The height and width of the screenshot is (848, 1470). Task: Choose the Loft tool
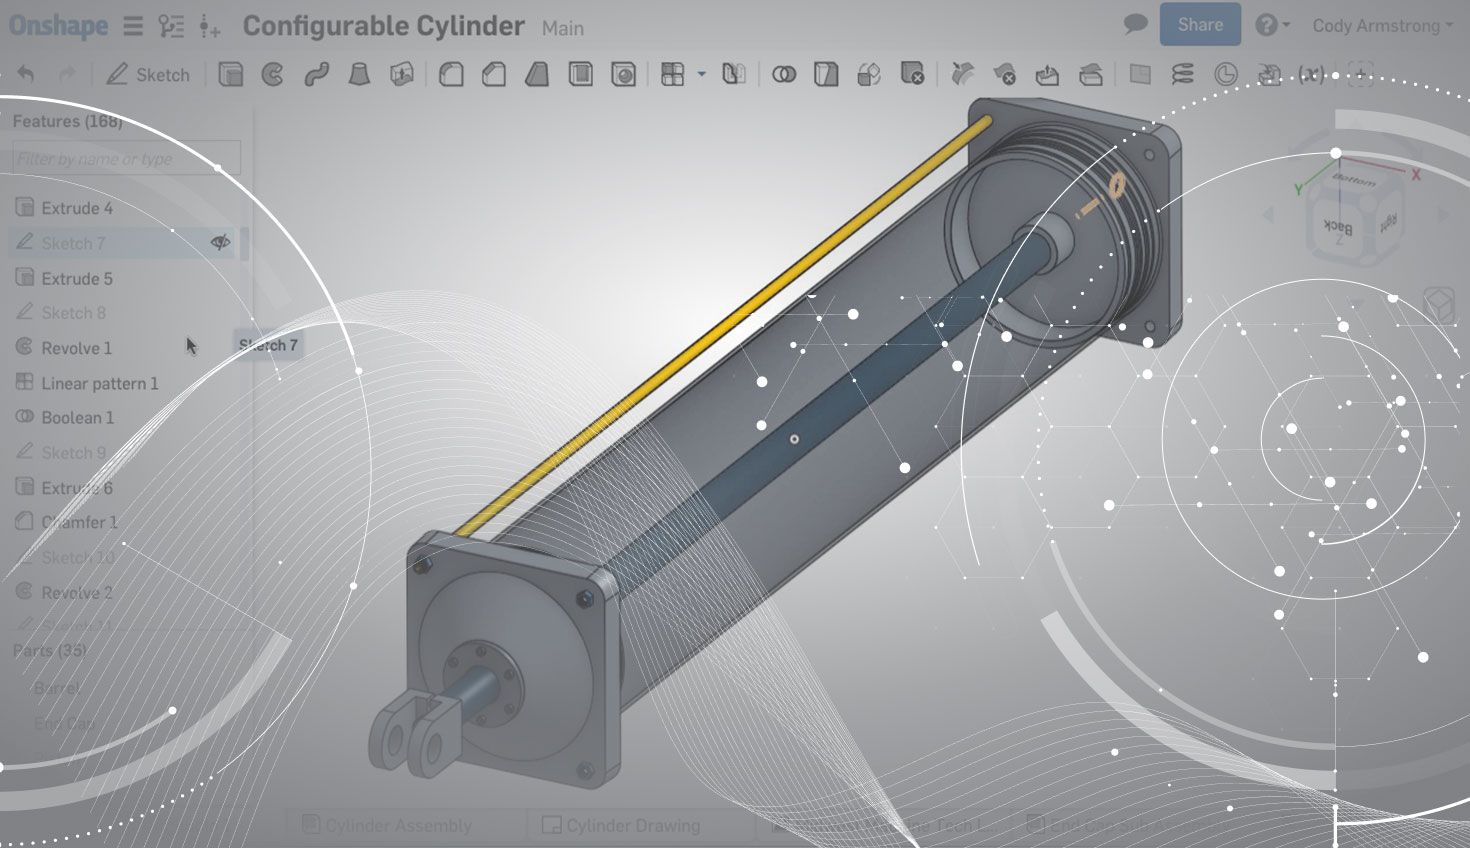pyautogui.click(x=359, y=75)
